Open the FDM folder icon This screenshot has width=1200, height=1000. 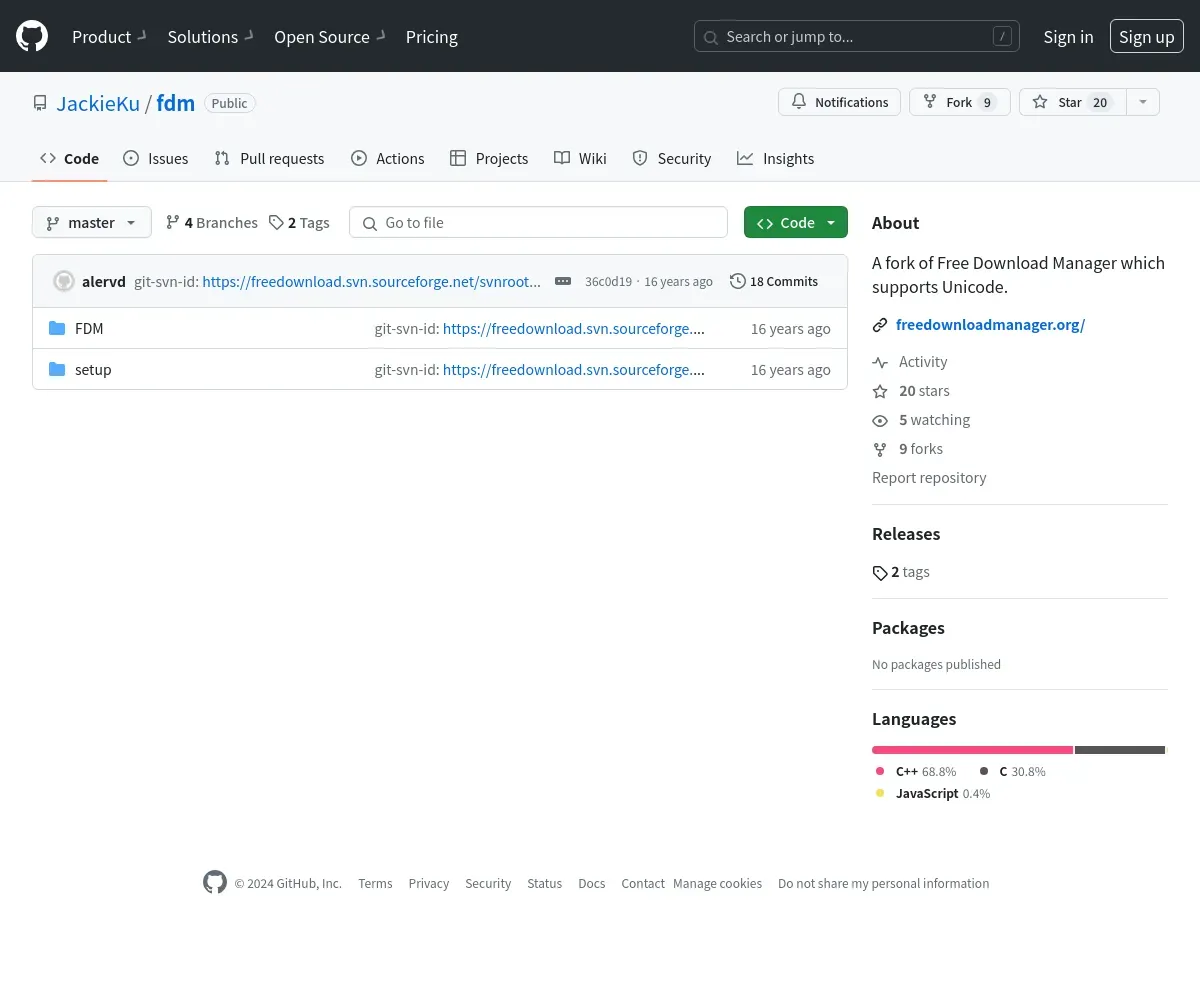(x=57, y=329)
